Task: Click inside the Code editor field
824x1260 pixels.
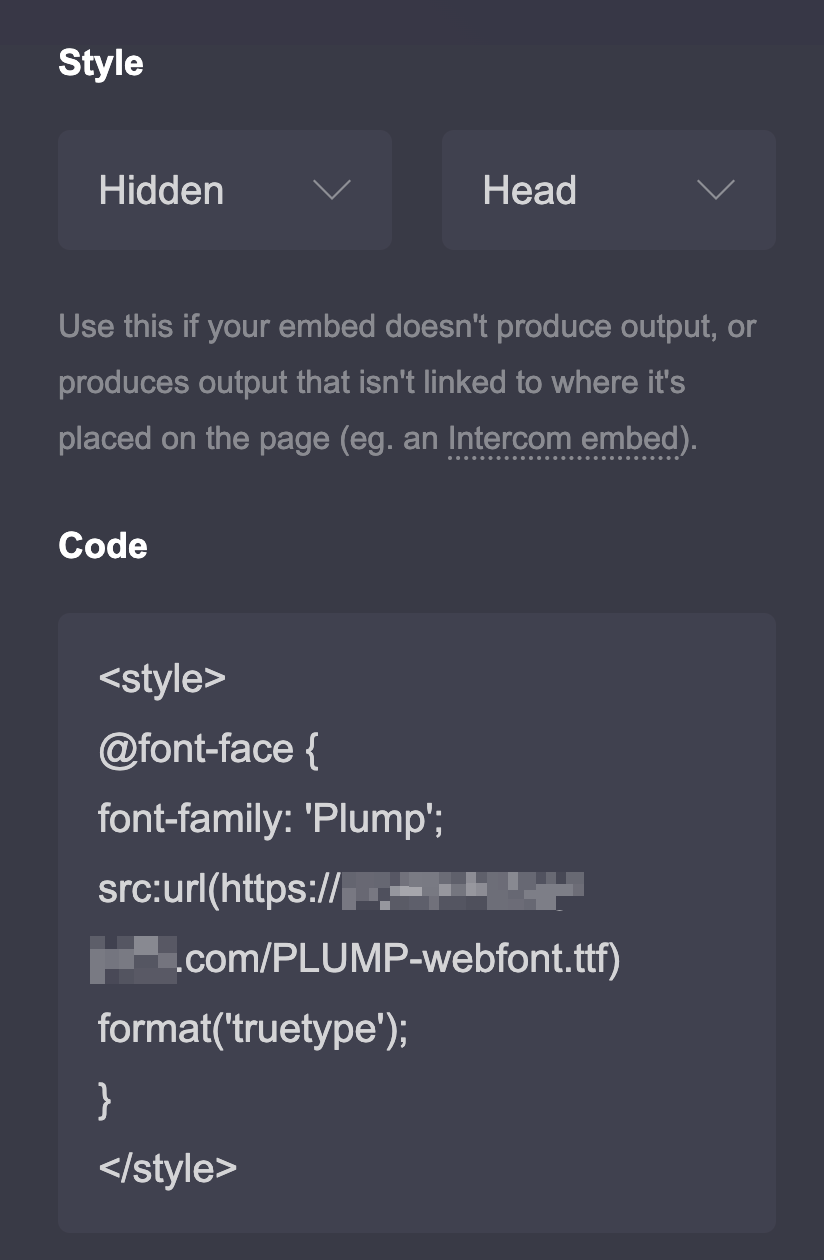Action: pyautogui.click(x=418, y=920)
